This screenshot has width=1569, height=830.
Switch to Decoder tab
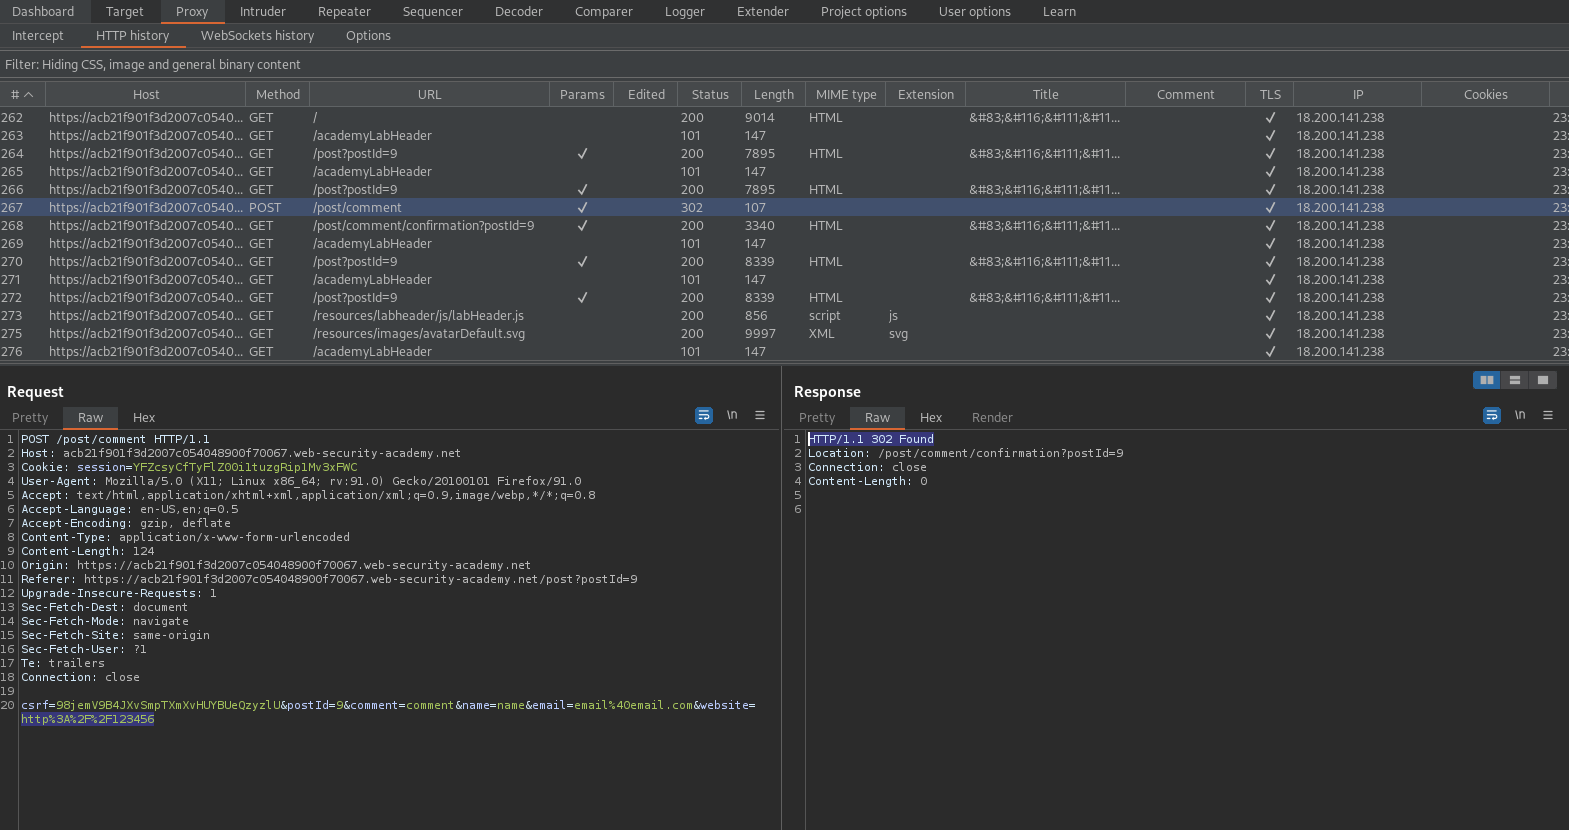click(x=519, y=12)
